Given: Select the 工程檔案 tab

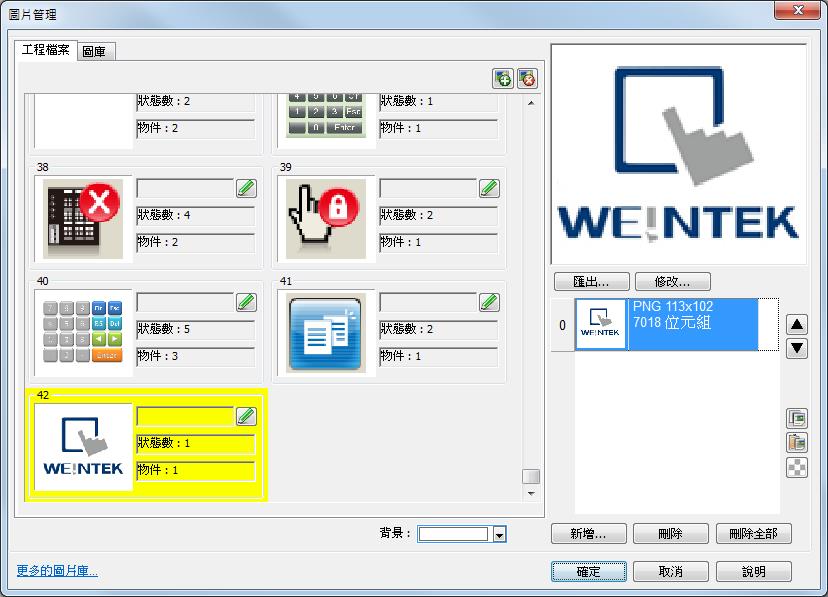Looking at the screenshot, I should tap(46, 50).
